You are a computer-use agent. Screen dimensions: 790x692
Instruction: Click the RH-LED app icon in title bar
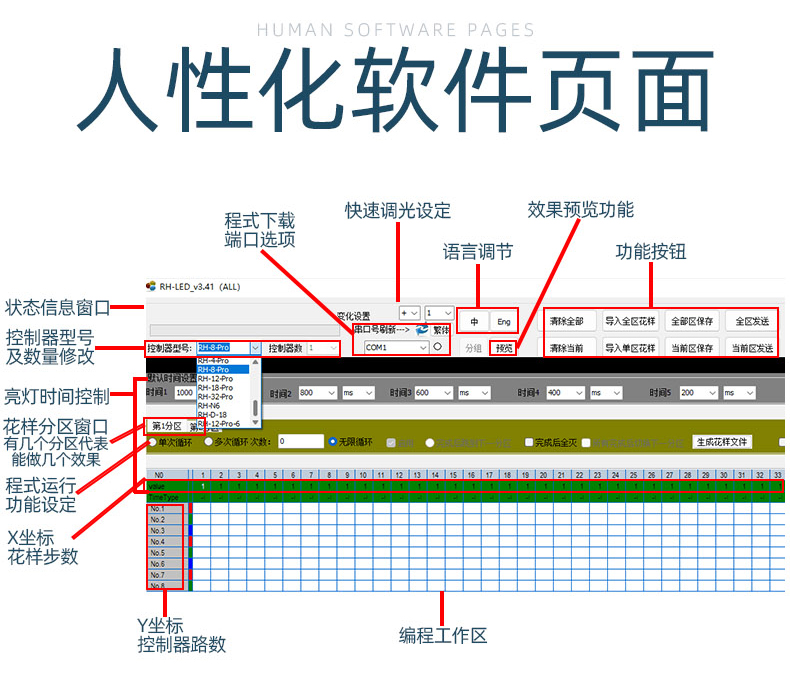click(x=151, y=287)
